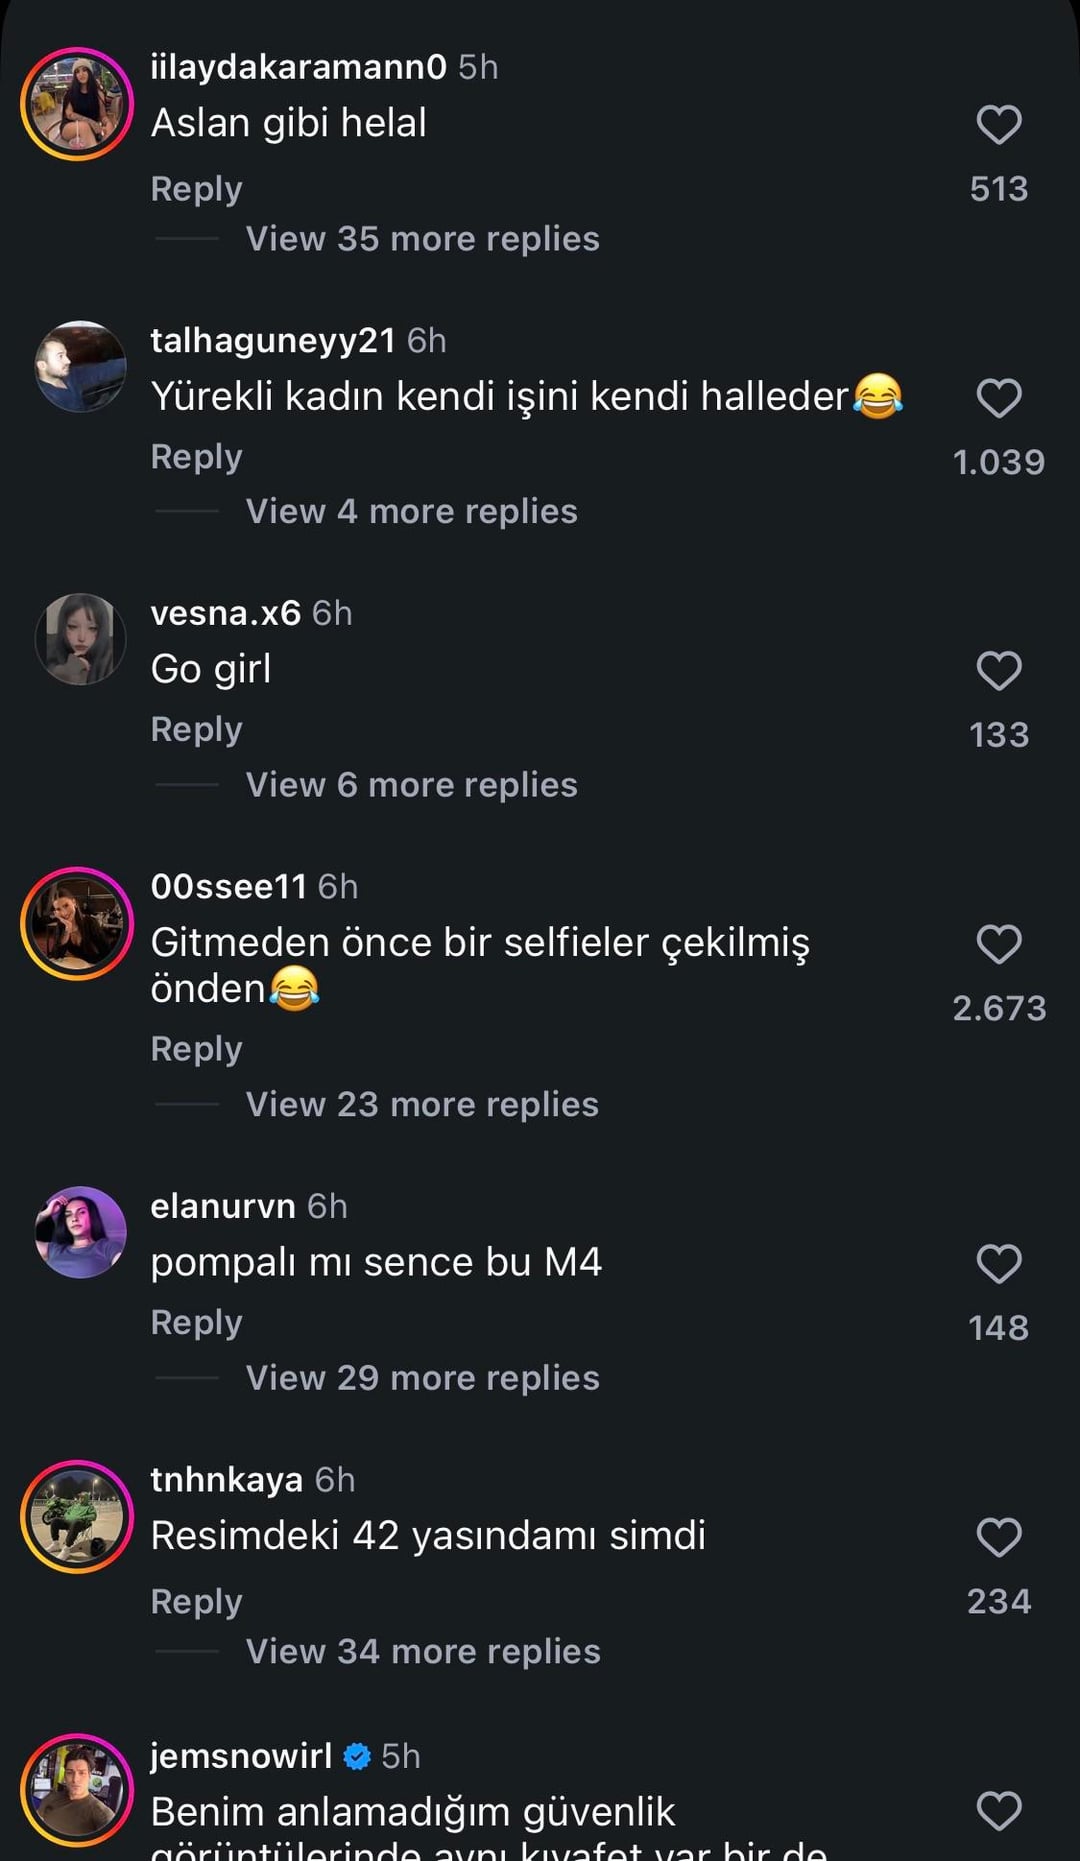The width and height of the screenshot is (1080, 1861).
Task: Heart elanurvn's comment about the M4
Action: pyautogui.click(x=998, y=1264)
